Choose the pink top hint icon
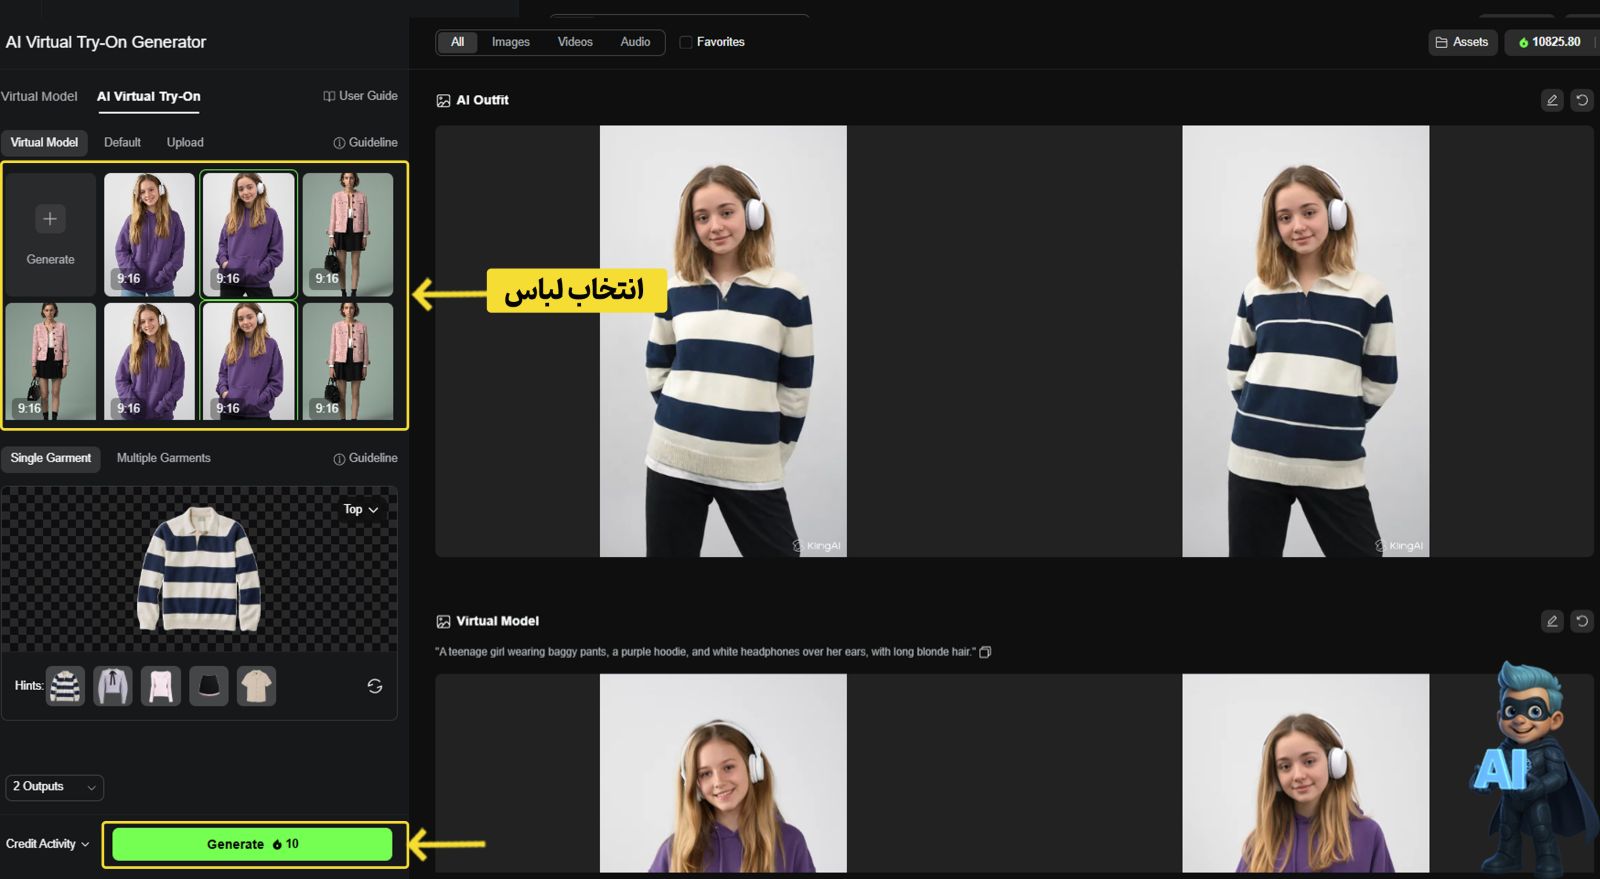This screenshot has height=879, width=1600. point(161,686)
